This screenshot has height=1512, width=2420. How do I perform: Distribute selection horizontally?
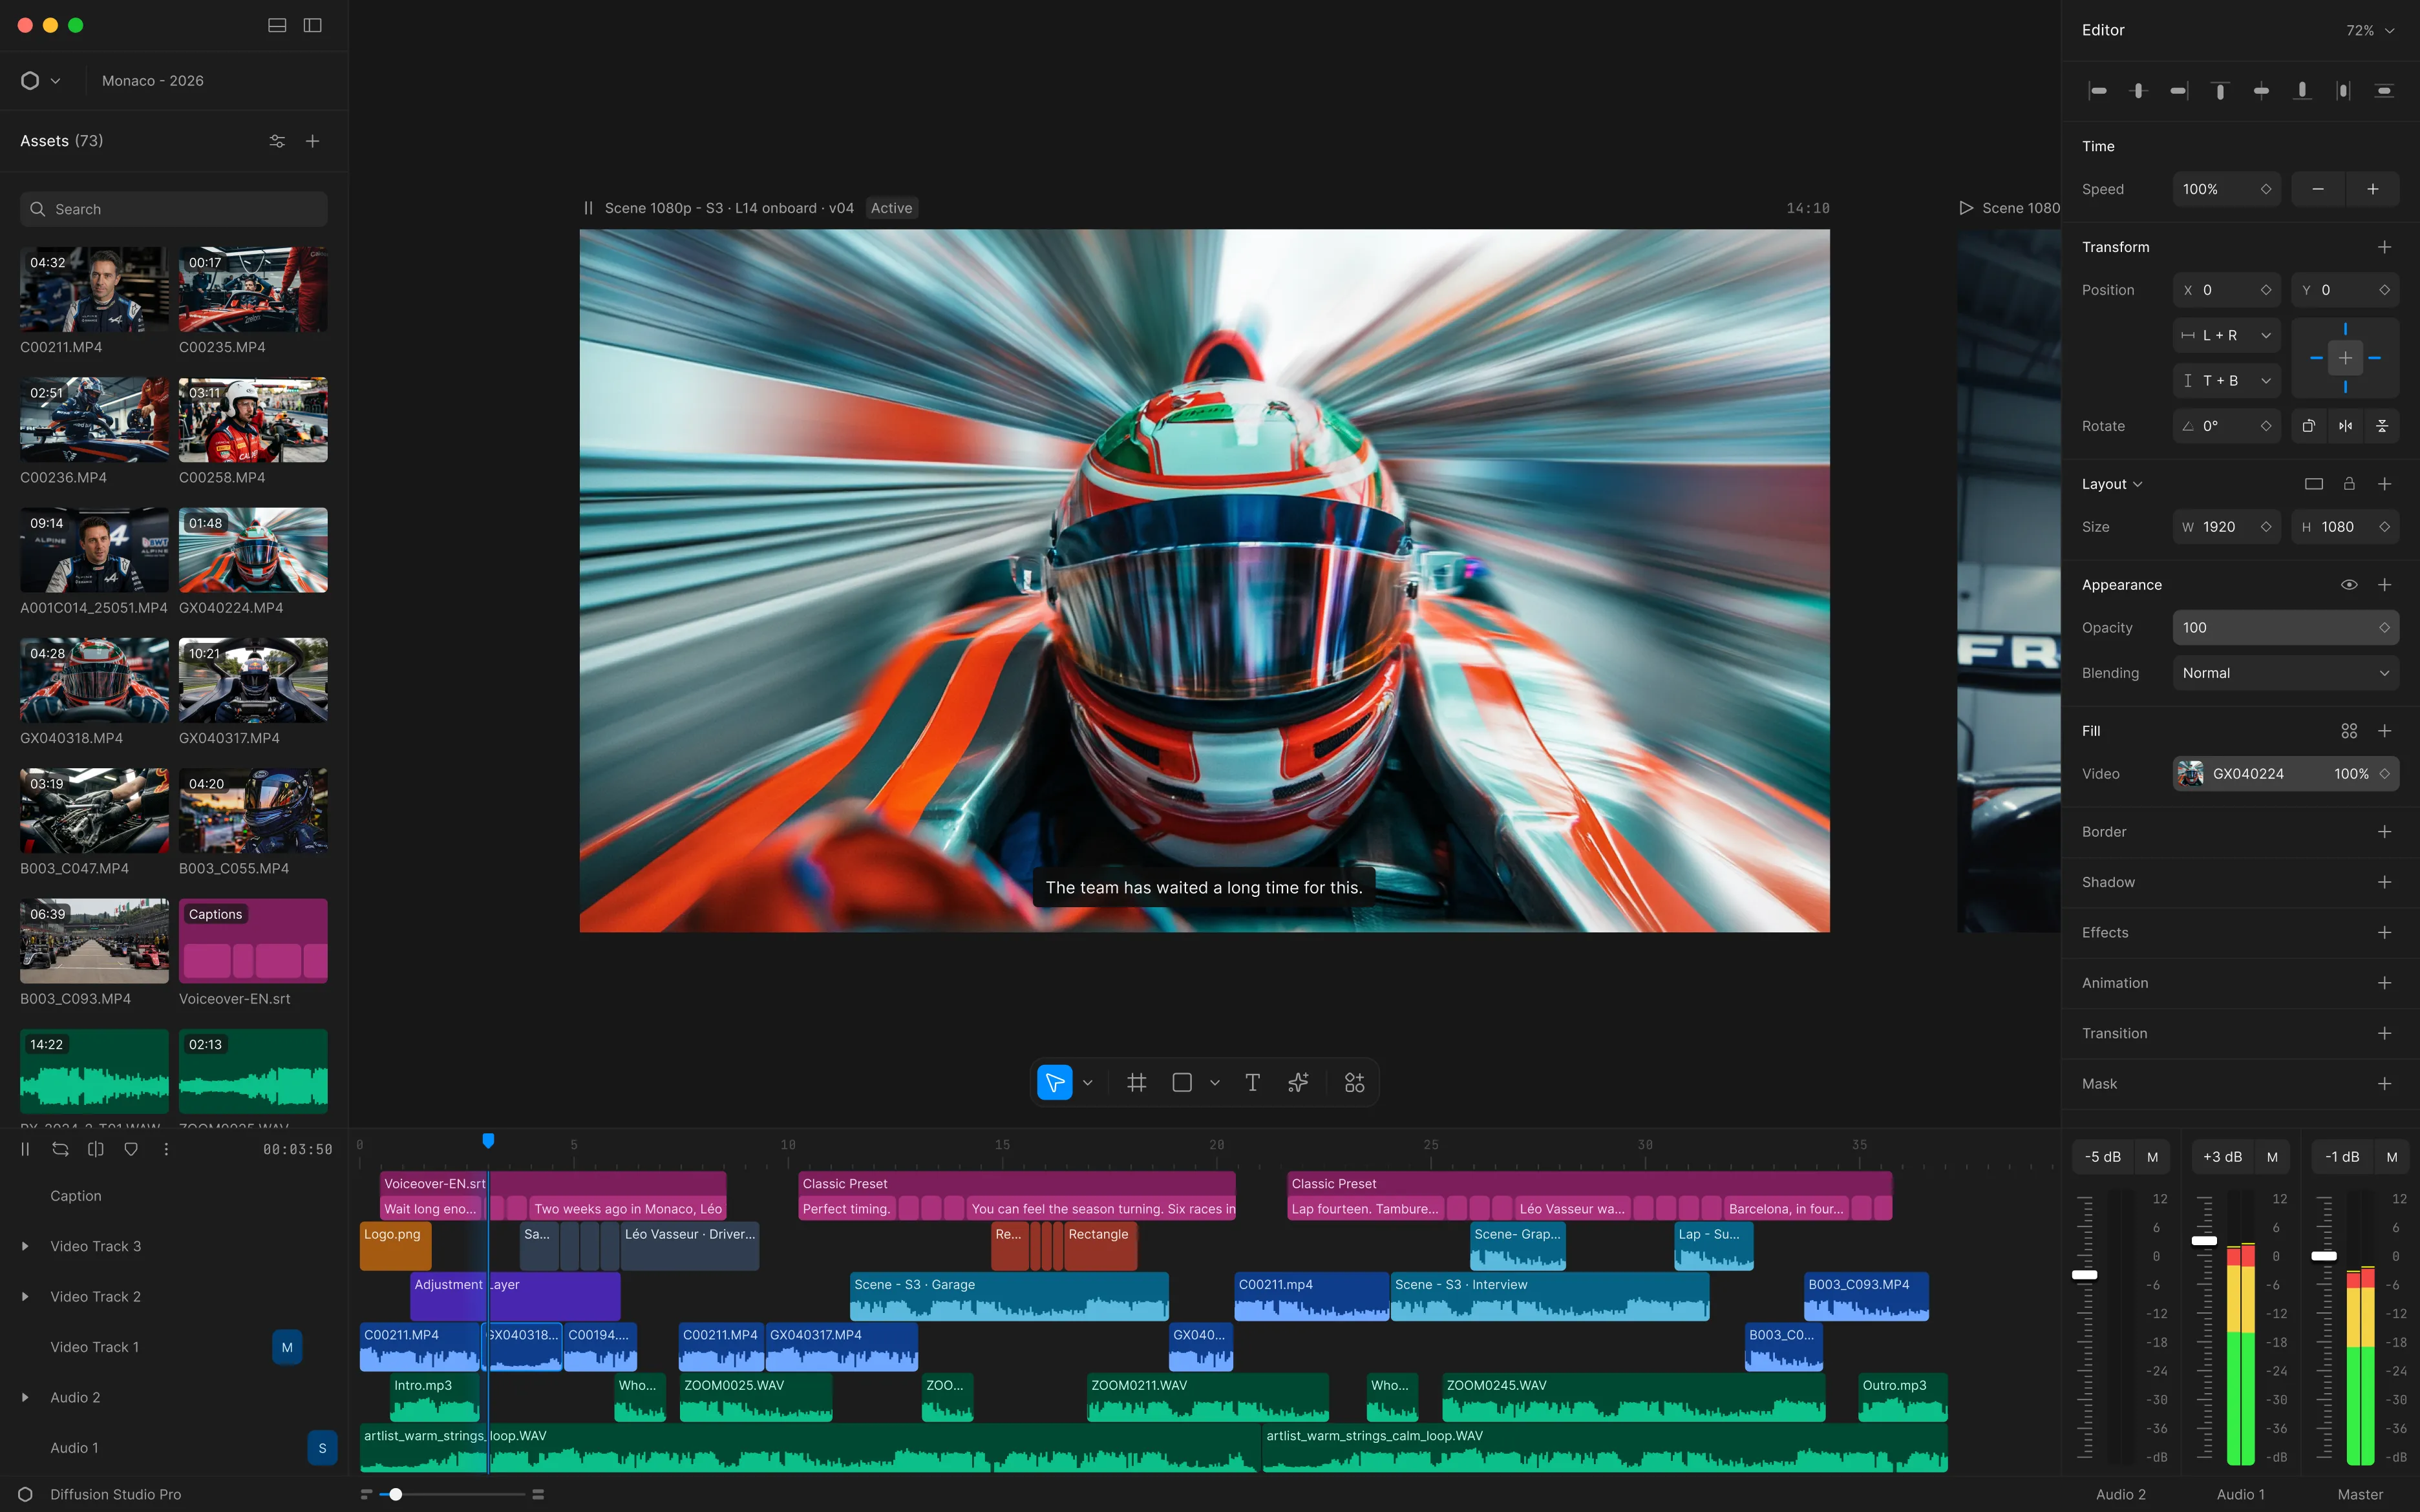2343,91
